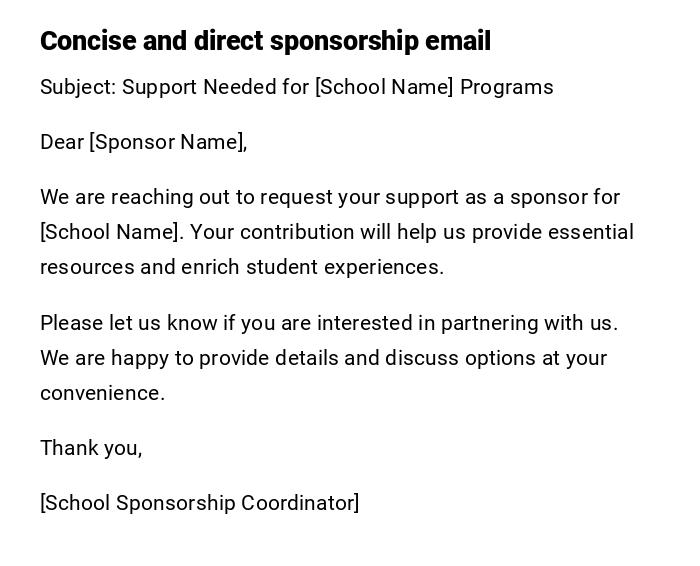Select the [School Sponsorship Coordinator] signature placeholder
This screenshot has width=700, height=566.
coord(199,503)
